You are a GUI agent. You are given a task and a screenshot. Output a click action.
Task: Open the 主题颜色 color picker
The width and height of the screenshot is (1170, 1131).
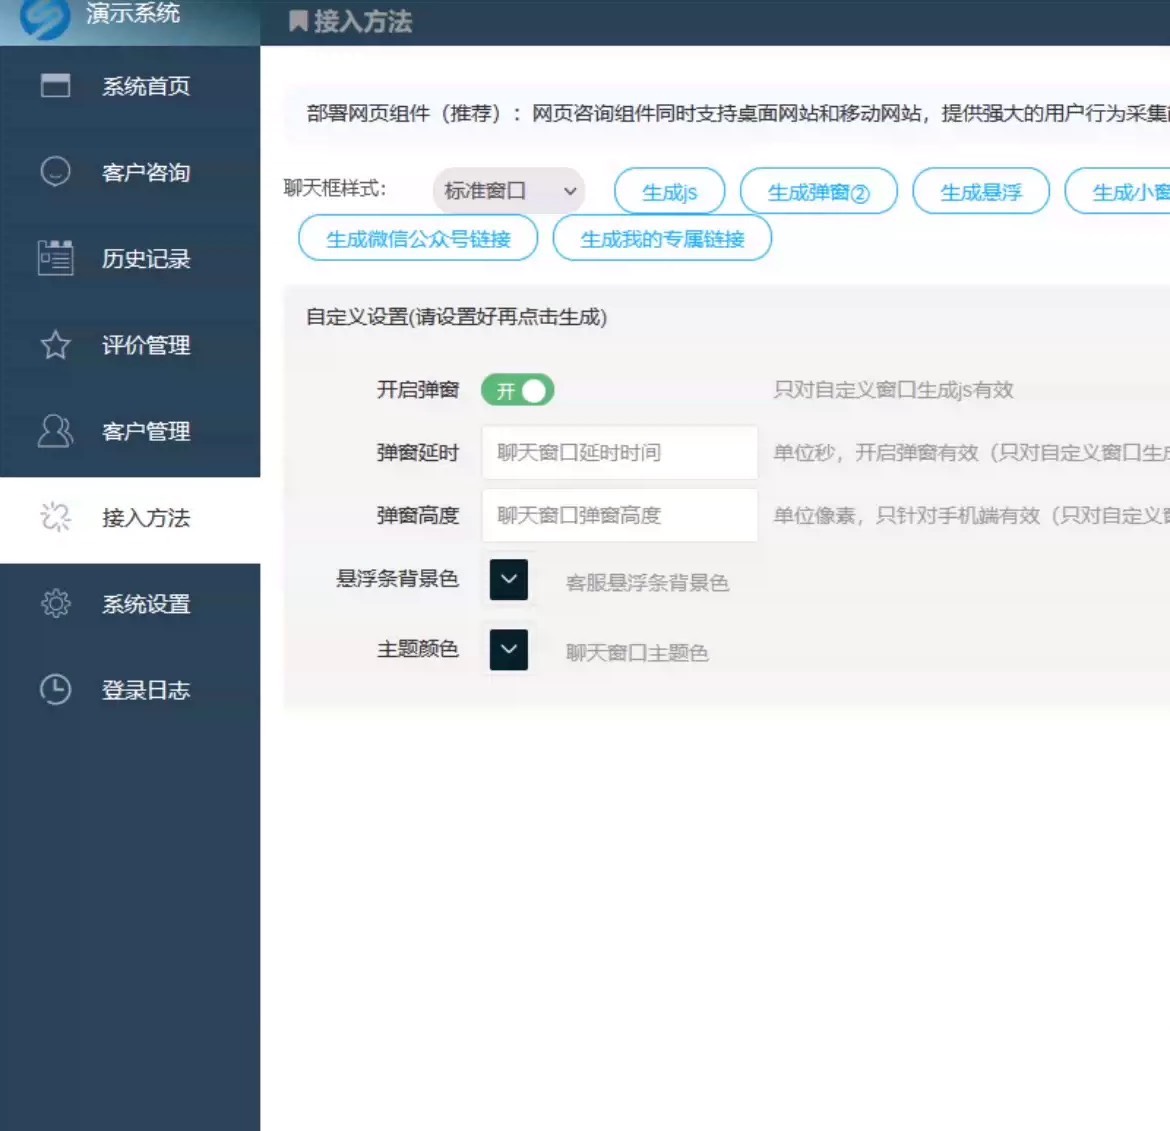point(508,650)
